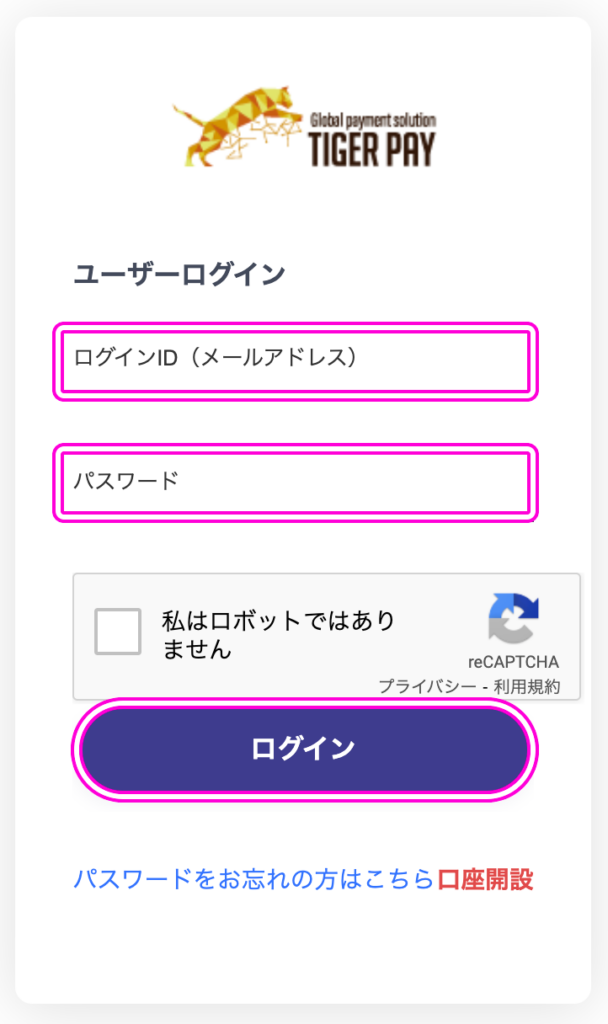Open the red 口座開設 link

[x=485, y=880]
